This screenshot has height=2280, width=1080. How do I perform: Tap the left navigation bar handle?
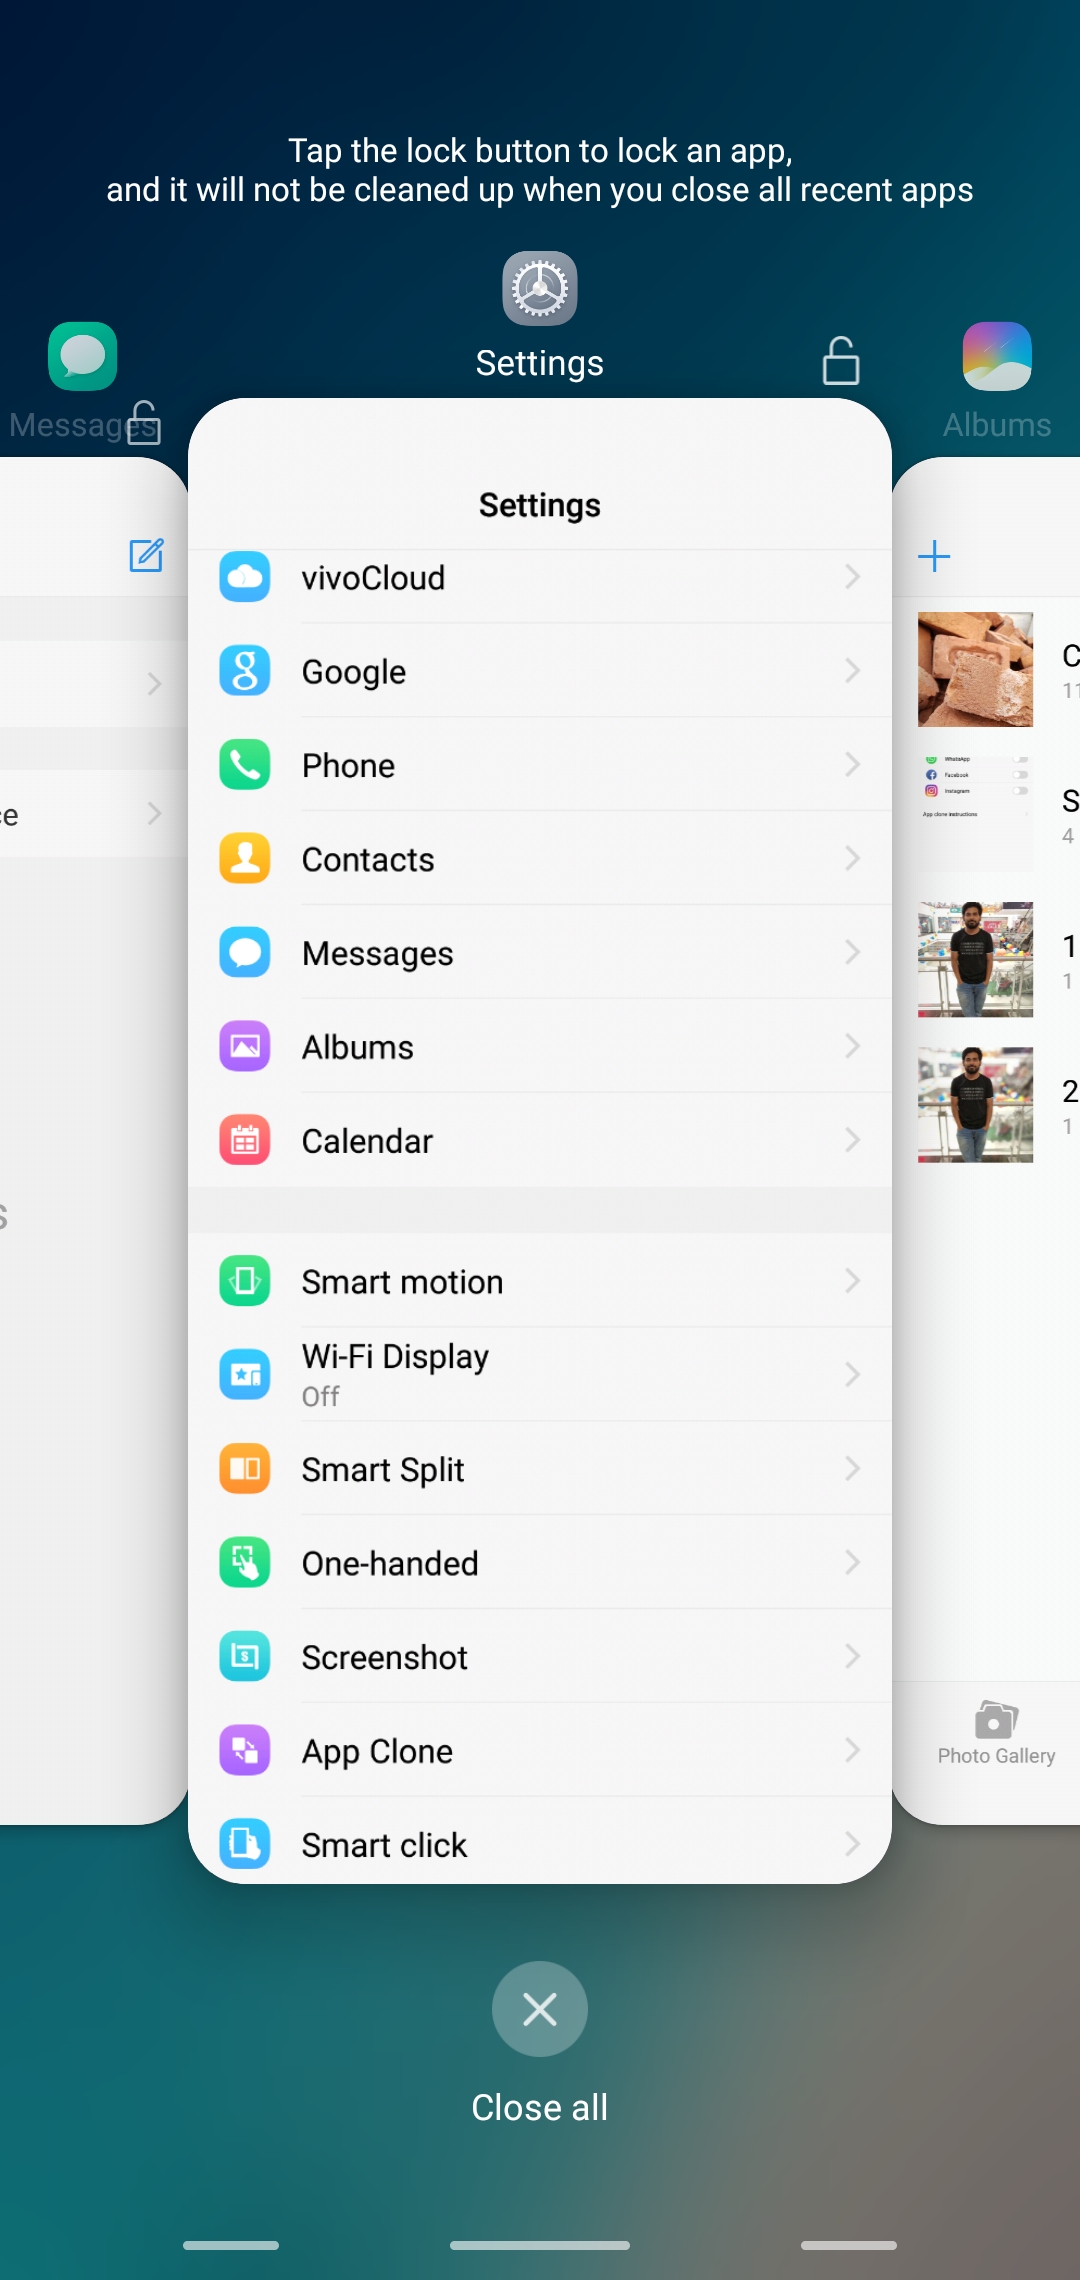pyautogui.click(x=231, y=2245)
